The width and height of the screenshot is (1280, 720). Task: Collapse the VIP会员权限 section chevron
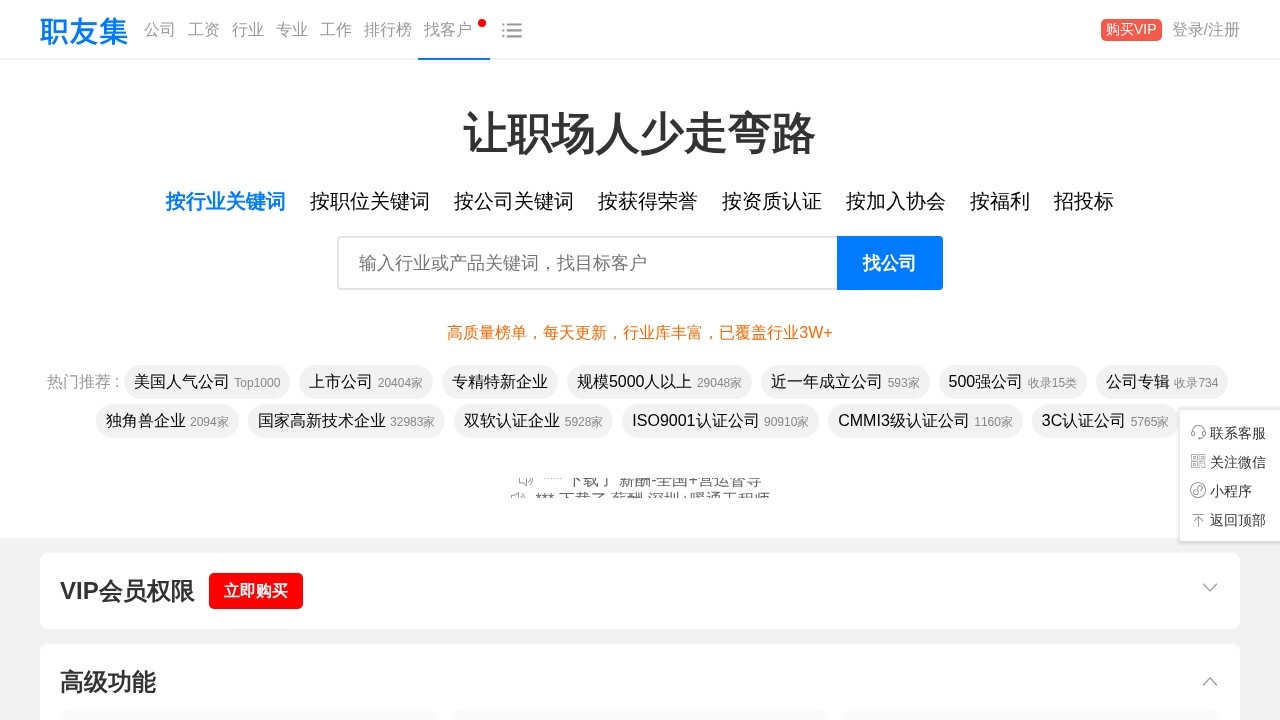click(1210, 588)
